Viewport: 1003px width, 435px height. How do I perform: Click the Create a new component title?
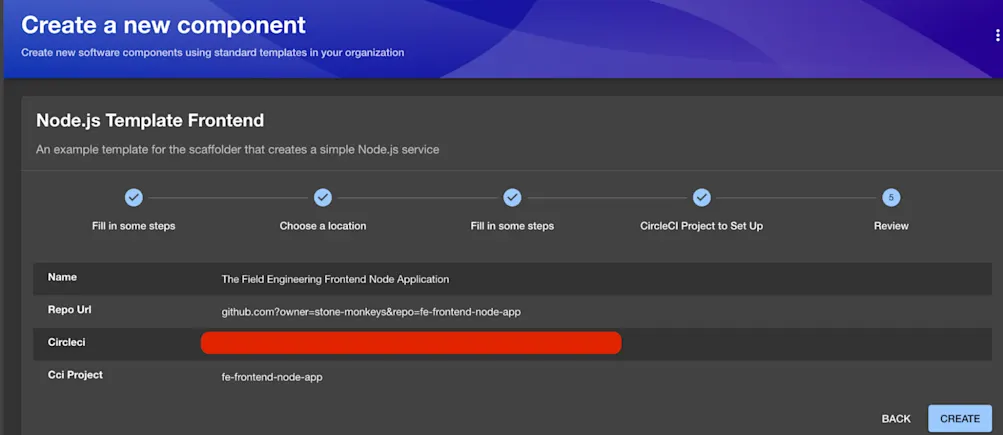164,25
